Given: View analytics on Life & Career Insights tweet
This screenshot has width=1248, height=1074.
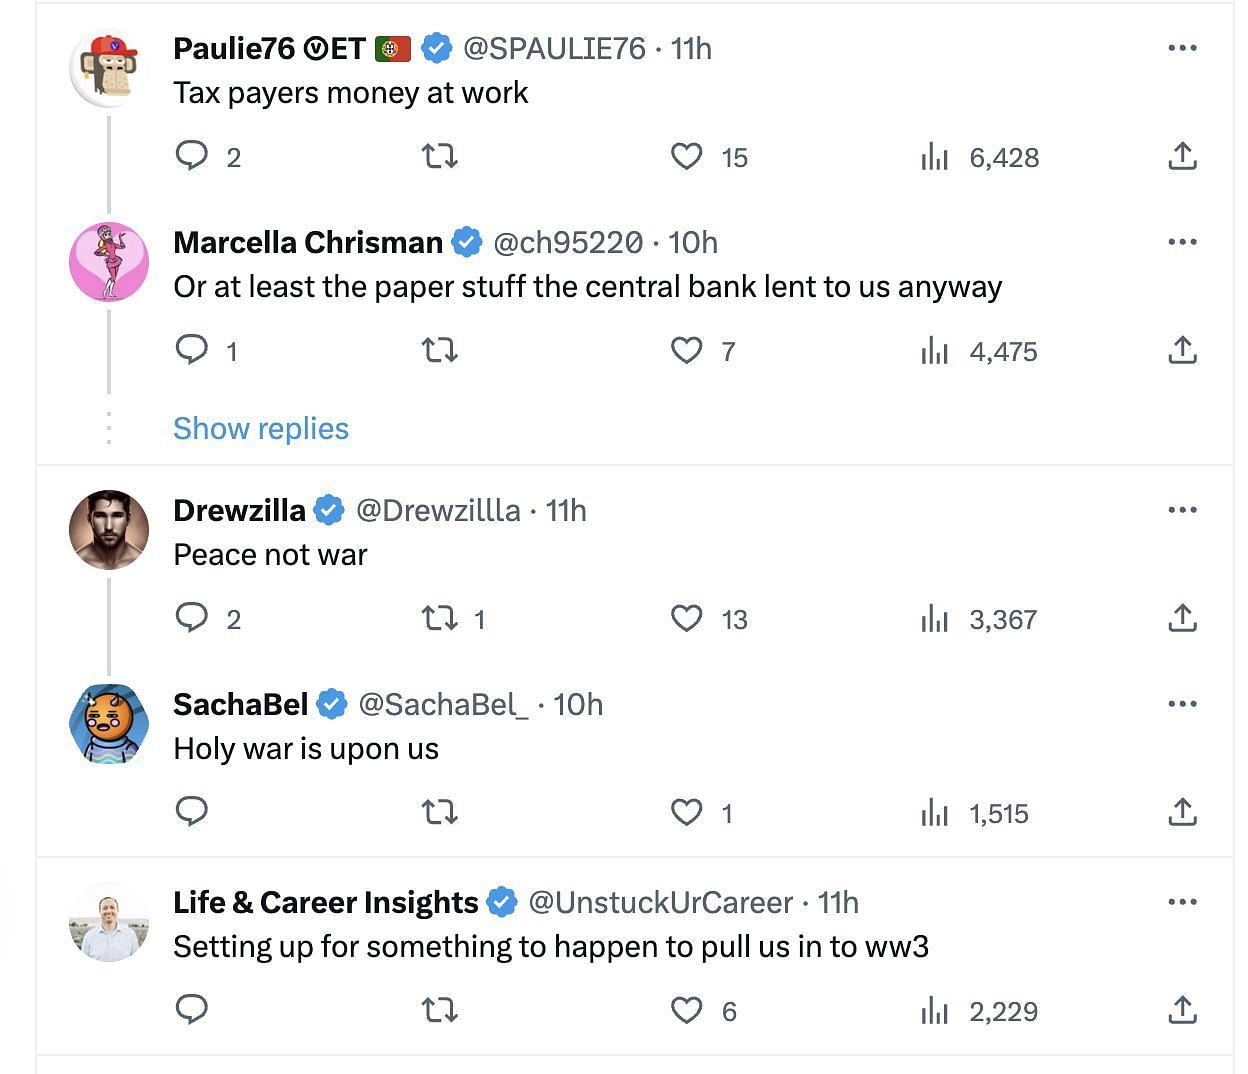Looking at the screenshot, I should coord(935,1011).
